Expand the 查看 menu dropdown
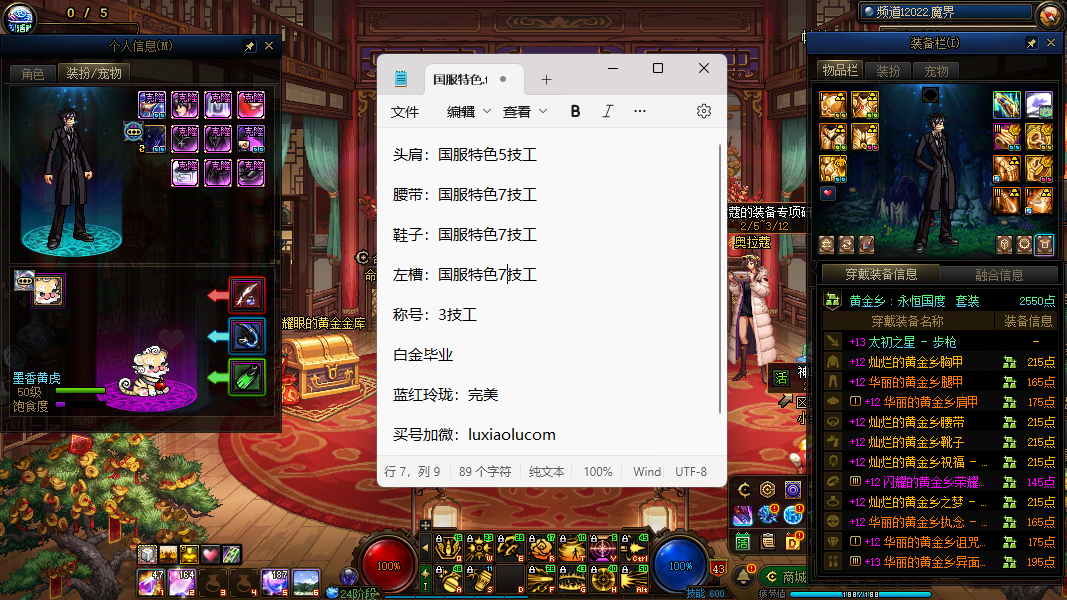The width and height of the screenshot is (1067, 600). click(525, 111)
